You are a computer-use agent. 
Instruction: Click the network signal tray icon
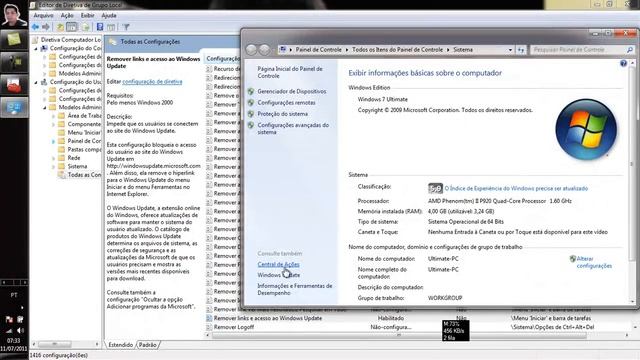click(9, 331)
